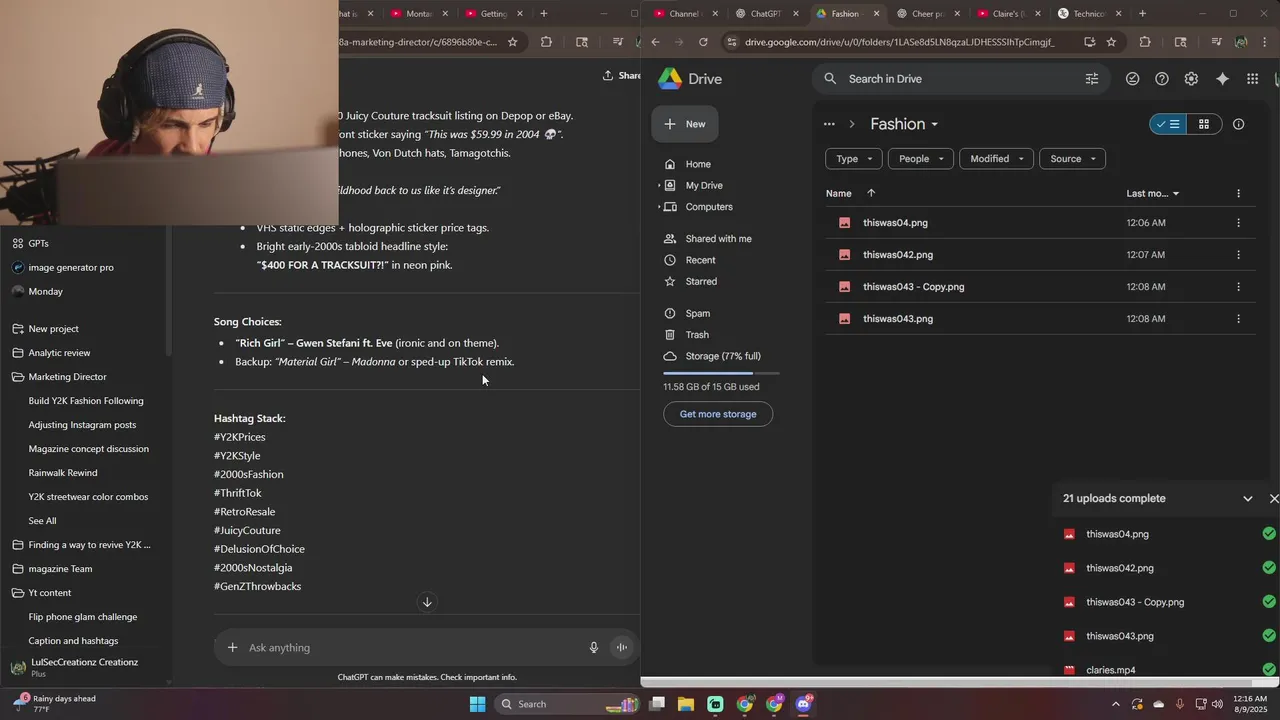The height and width of the screenshot is (720, 1280).
Task: Reload the Google Drive page
Action: pos(703,42)
